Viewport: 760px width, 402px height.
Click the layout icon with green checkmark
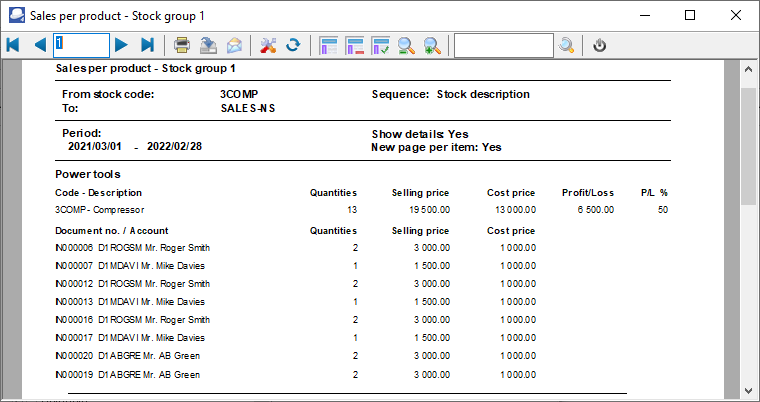pyautogui.click(x=381, y=45)
